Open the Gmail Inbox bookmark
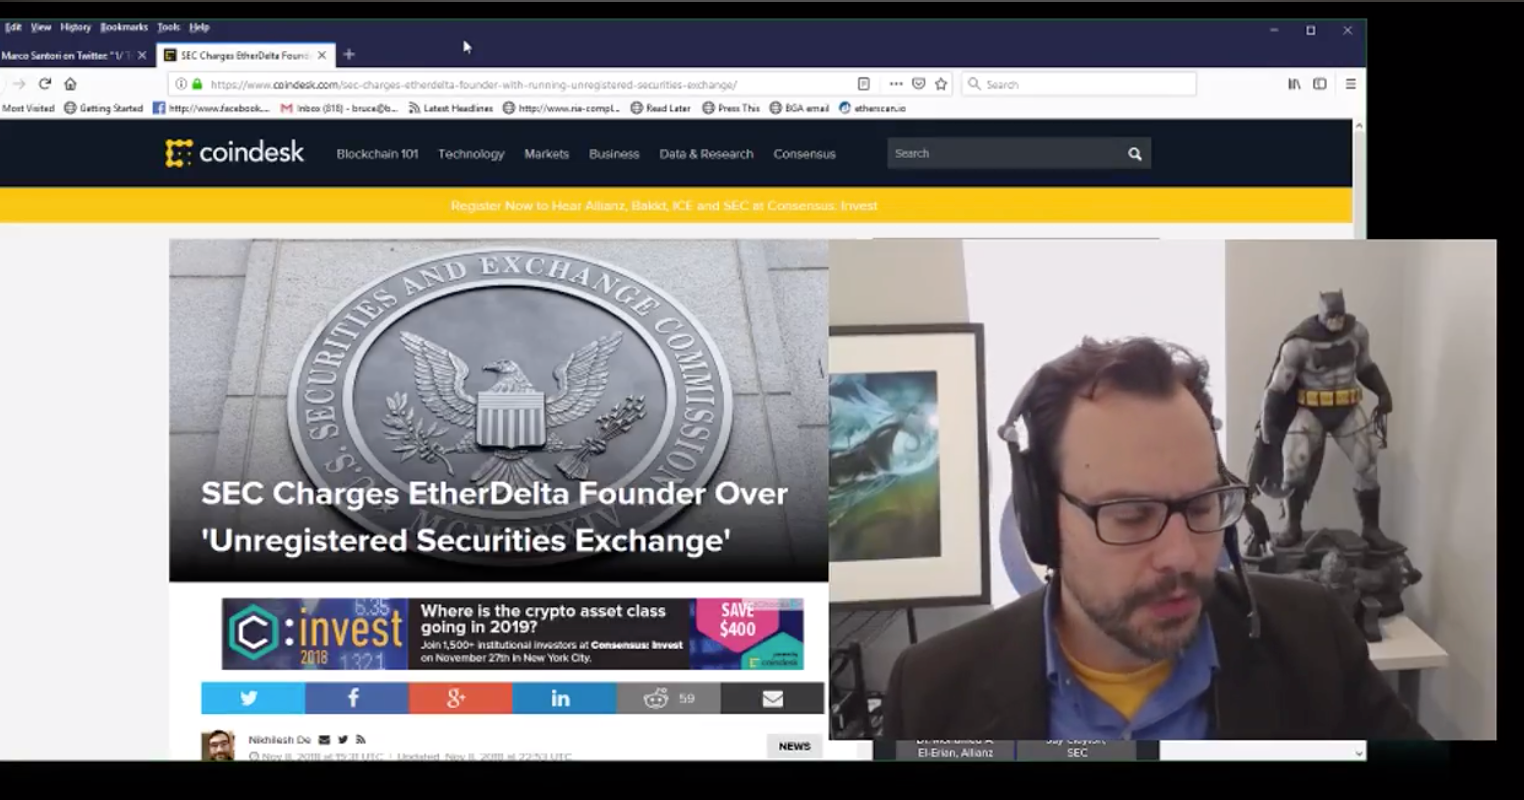Image resolution: width=1524 pixels, height=800 pixels. coord(339,108)
